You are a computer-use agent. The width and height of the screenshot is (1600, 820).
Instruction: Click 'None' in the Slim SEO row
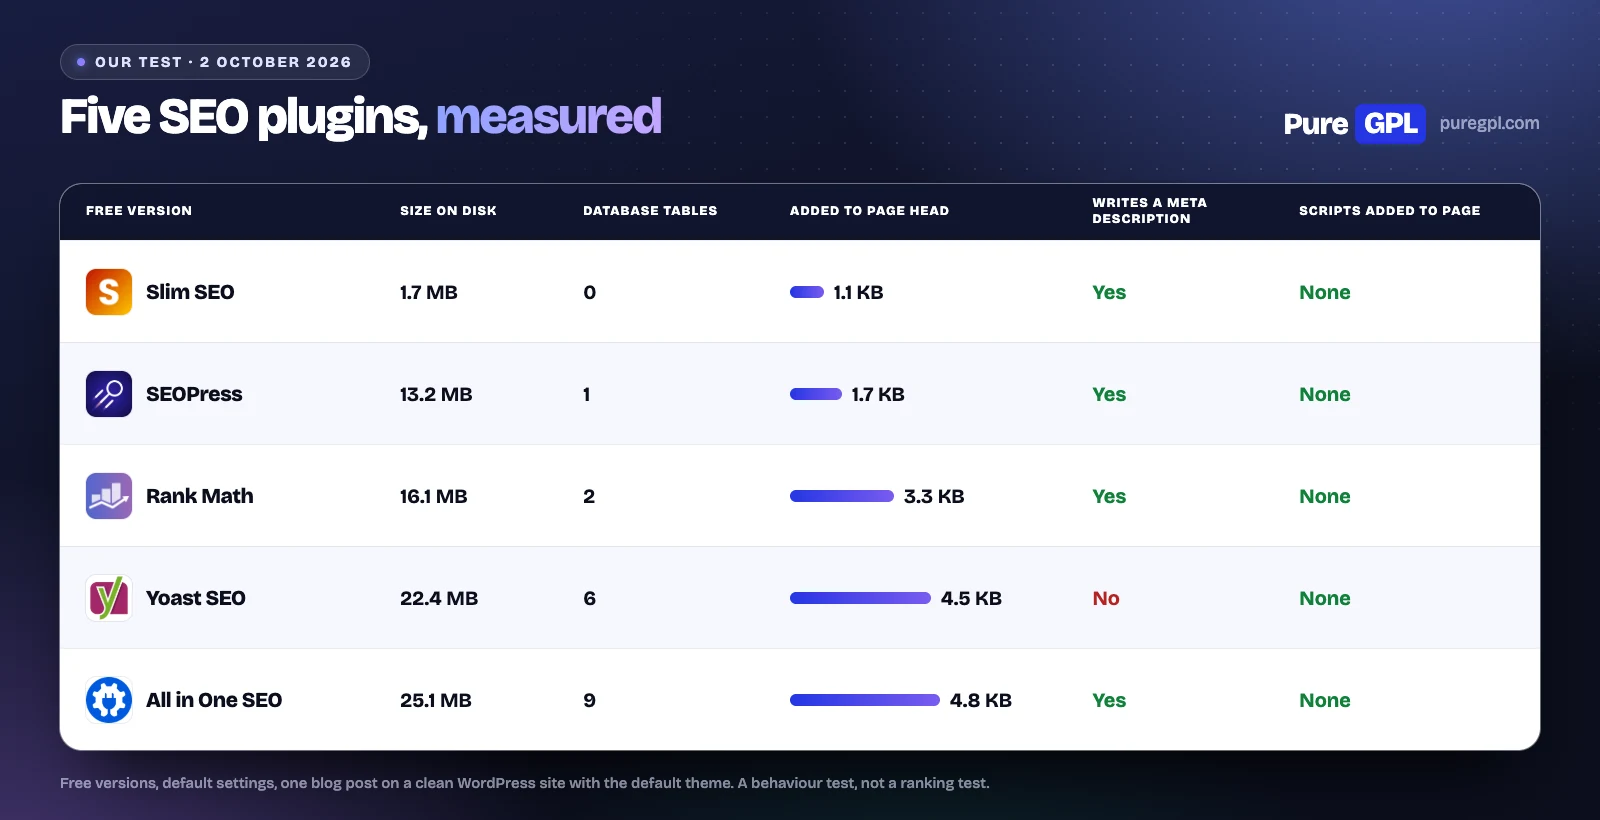point(1325,292)
